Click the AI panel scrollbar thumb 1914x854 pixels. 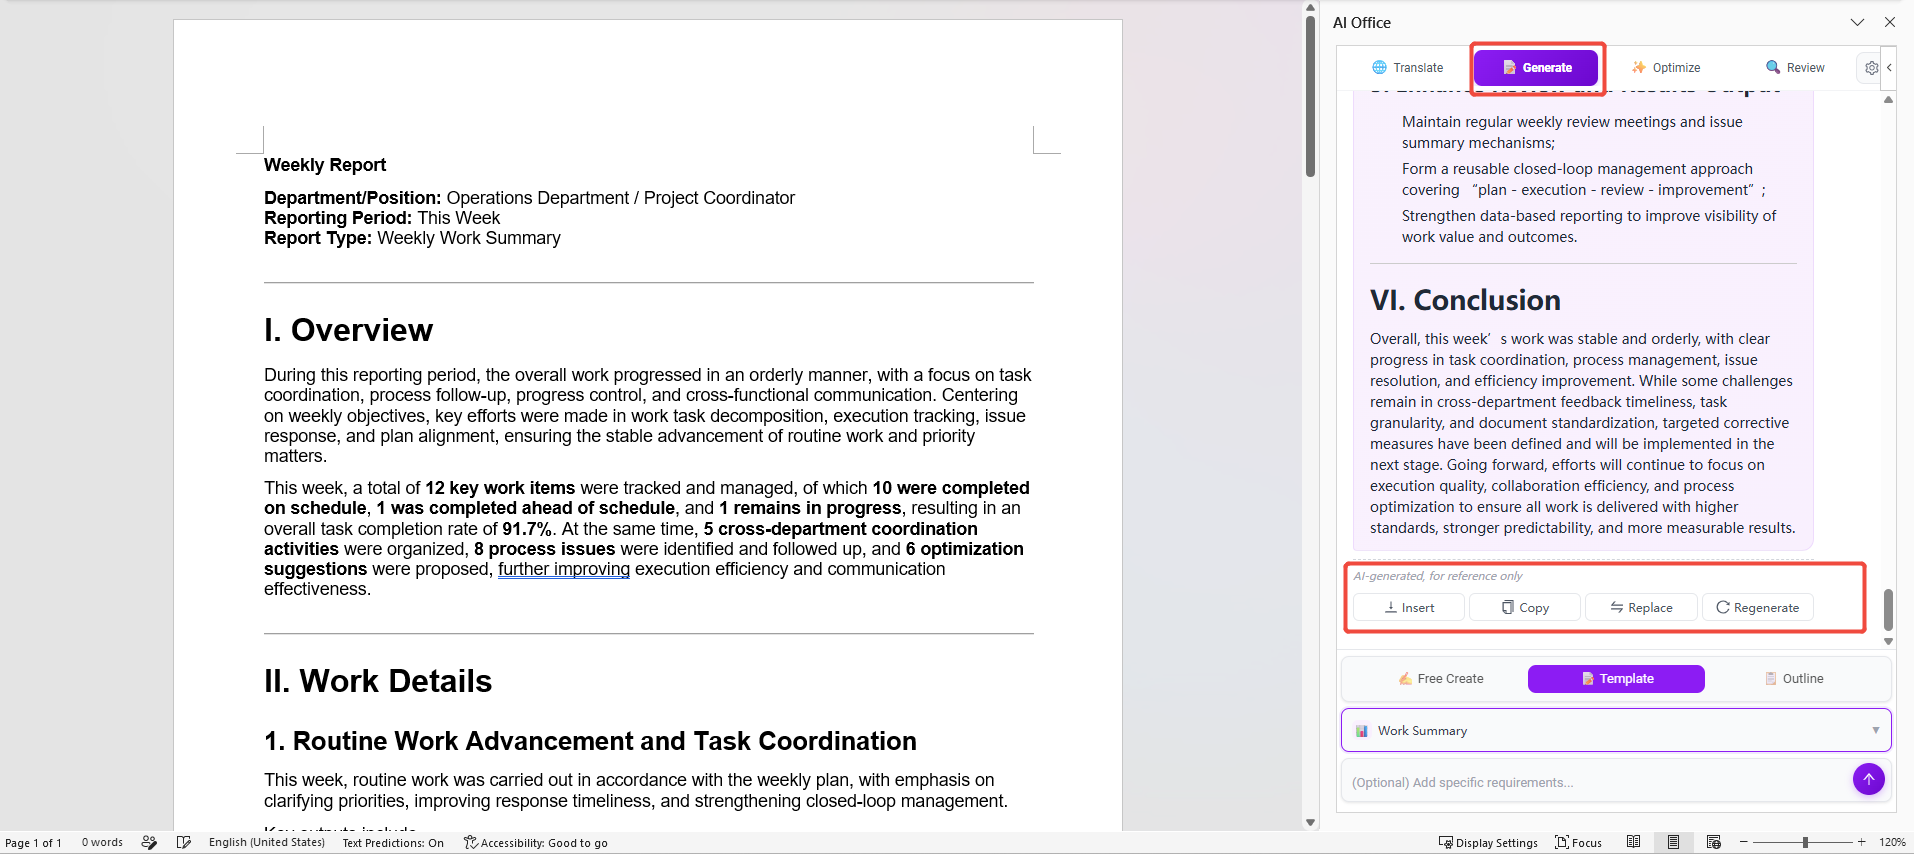1888,610
